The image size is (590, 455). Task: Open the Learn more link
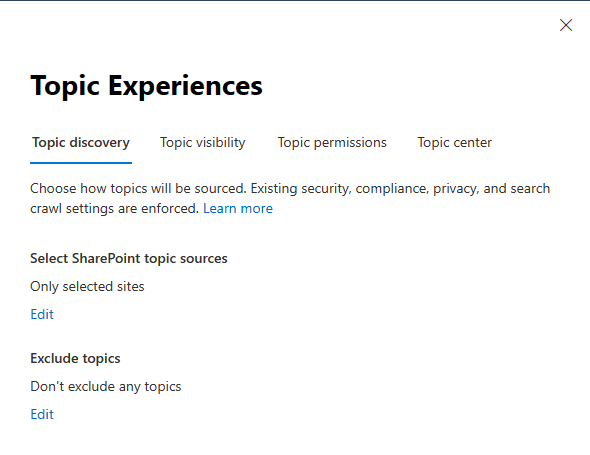click(x=238, y=208)
